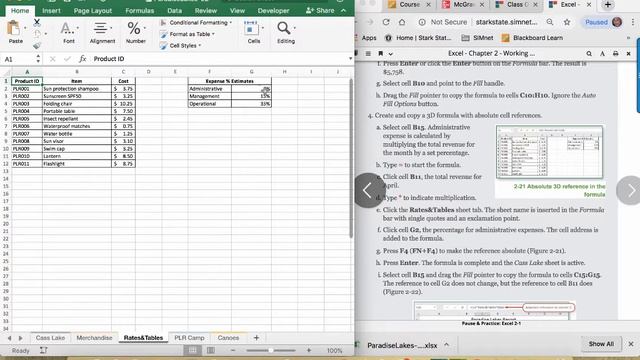Viewport: 640px width, 360px height.
Task: Select the Cass Lake sheet tab
Action: coord(50,338)
